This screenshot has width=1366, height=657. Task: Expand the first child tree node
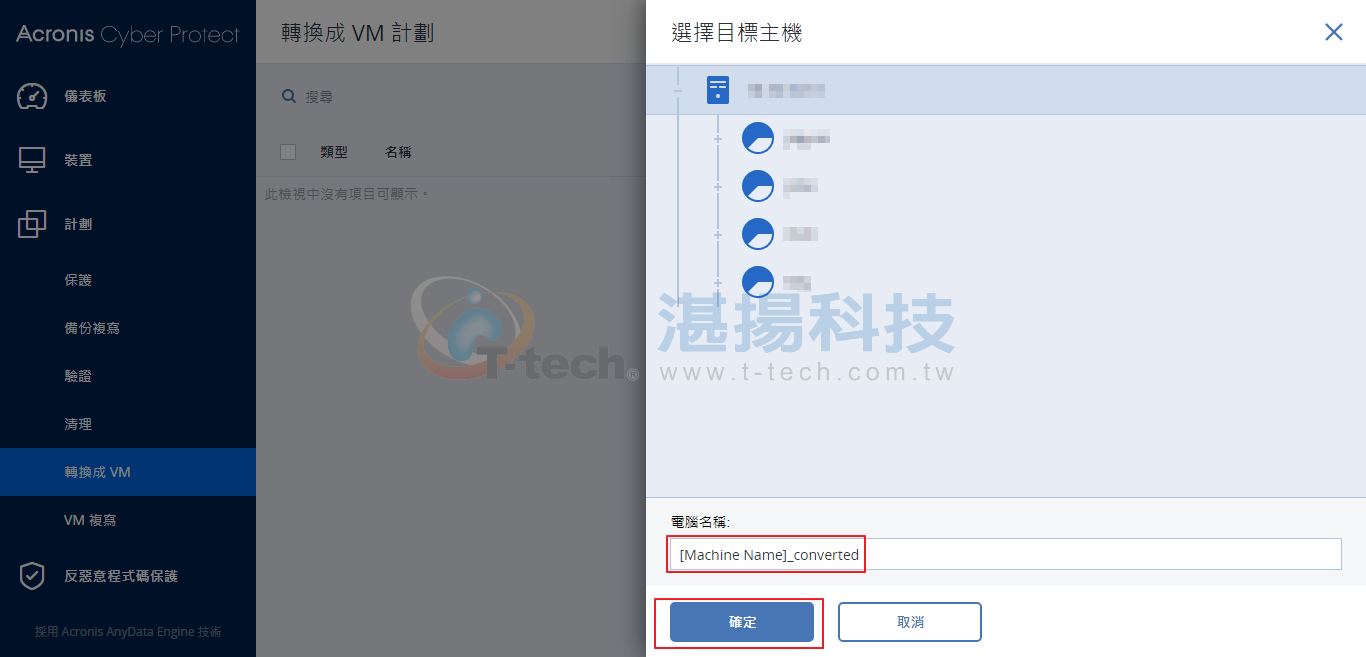717,139
